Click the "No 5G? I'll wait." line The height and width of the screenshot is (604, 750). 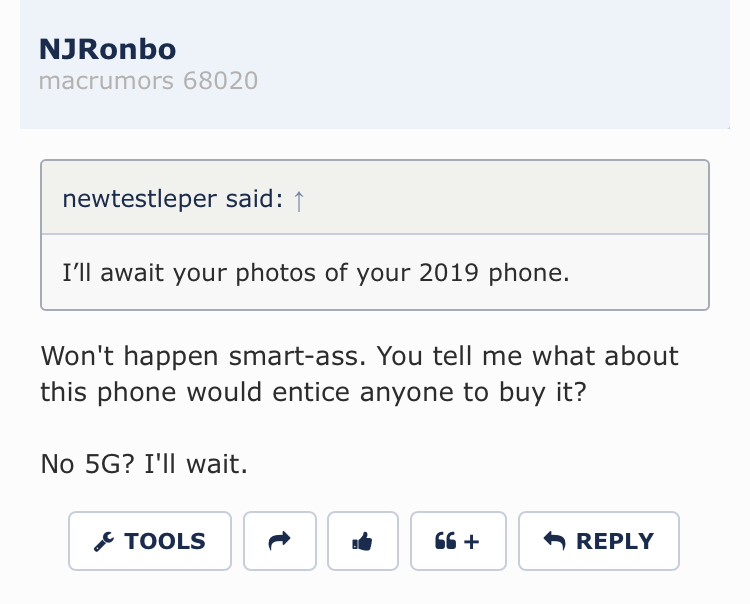point(144,464)
